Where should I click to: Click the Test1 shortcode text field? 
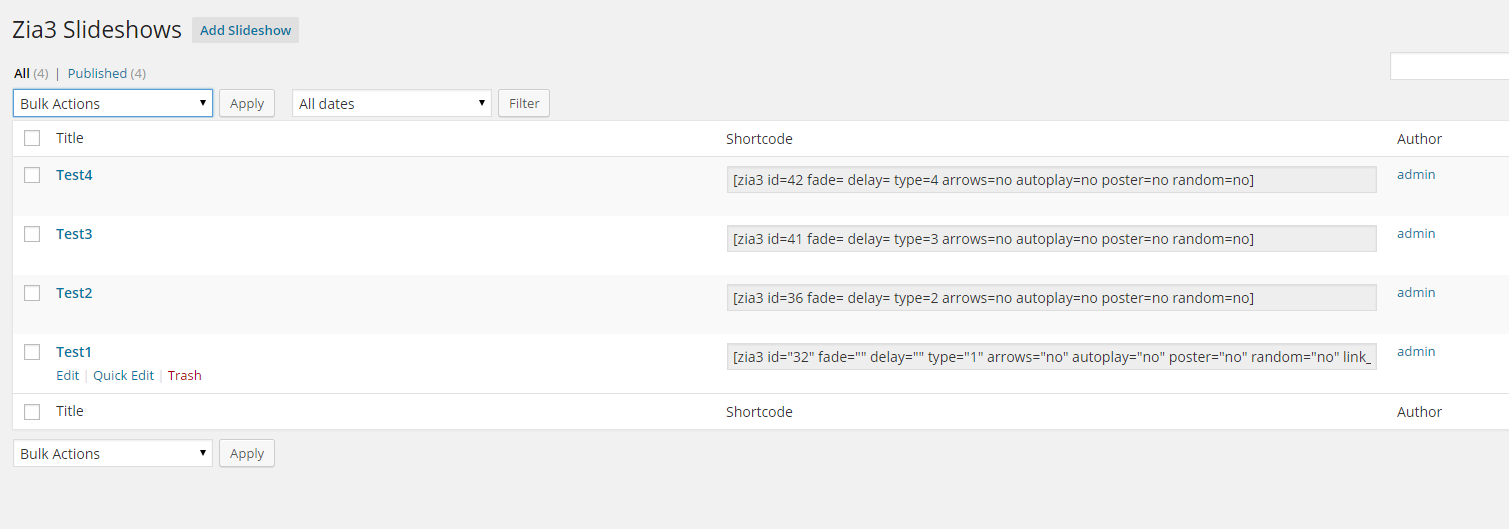coord(1052,357)
